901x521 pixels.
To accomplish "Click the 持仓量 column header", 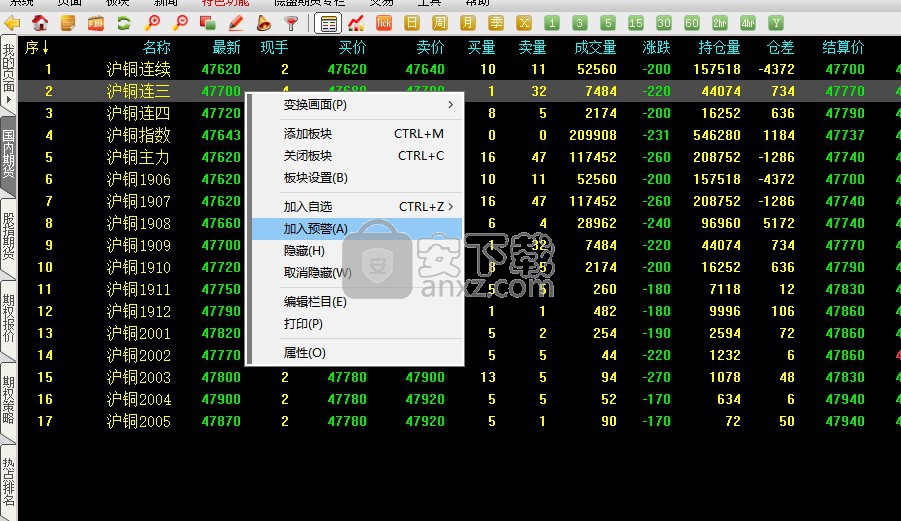I will [x=719, y=47].
